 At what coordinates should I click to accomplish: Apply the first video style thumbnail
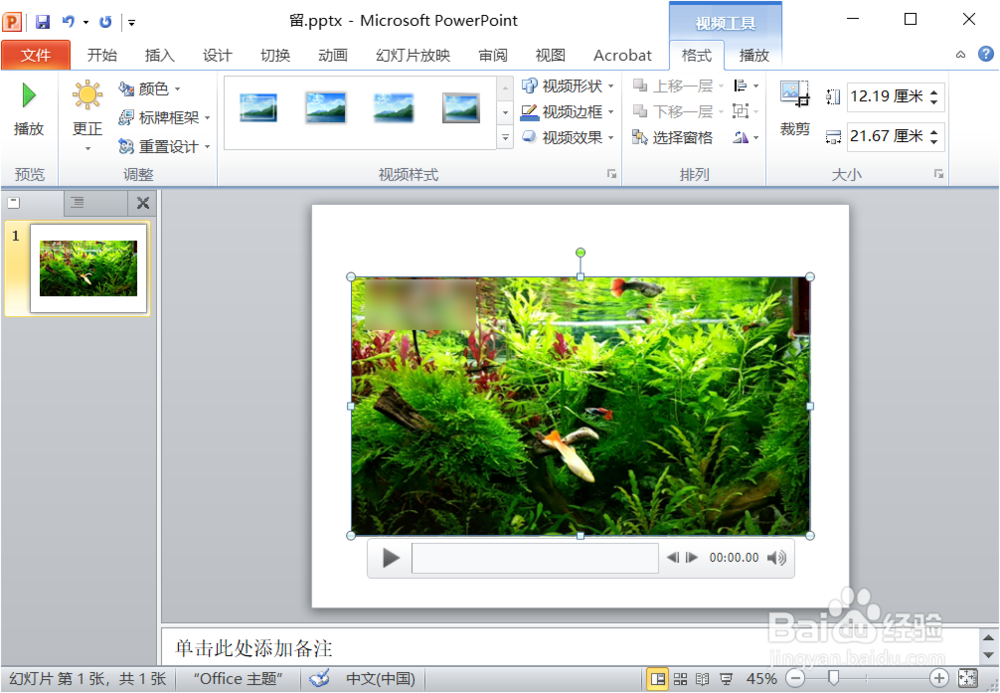click(258, 108)
